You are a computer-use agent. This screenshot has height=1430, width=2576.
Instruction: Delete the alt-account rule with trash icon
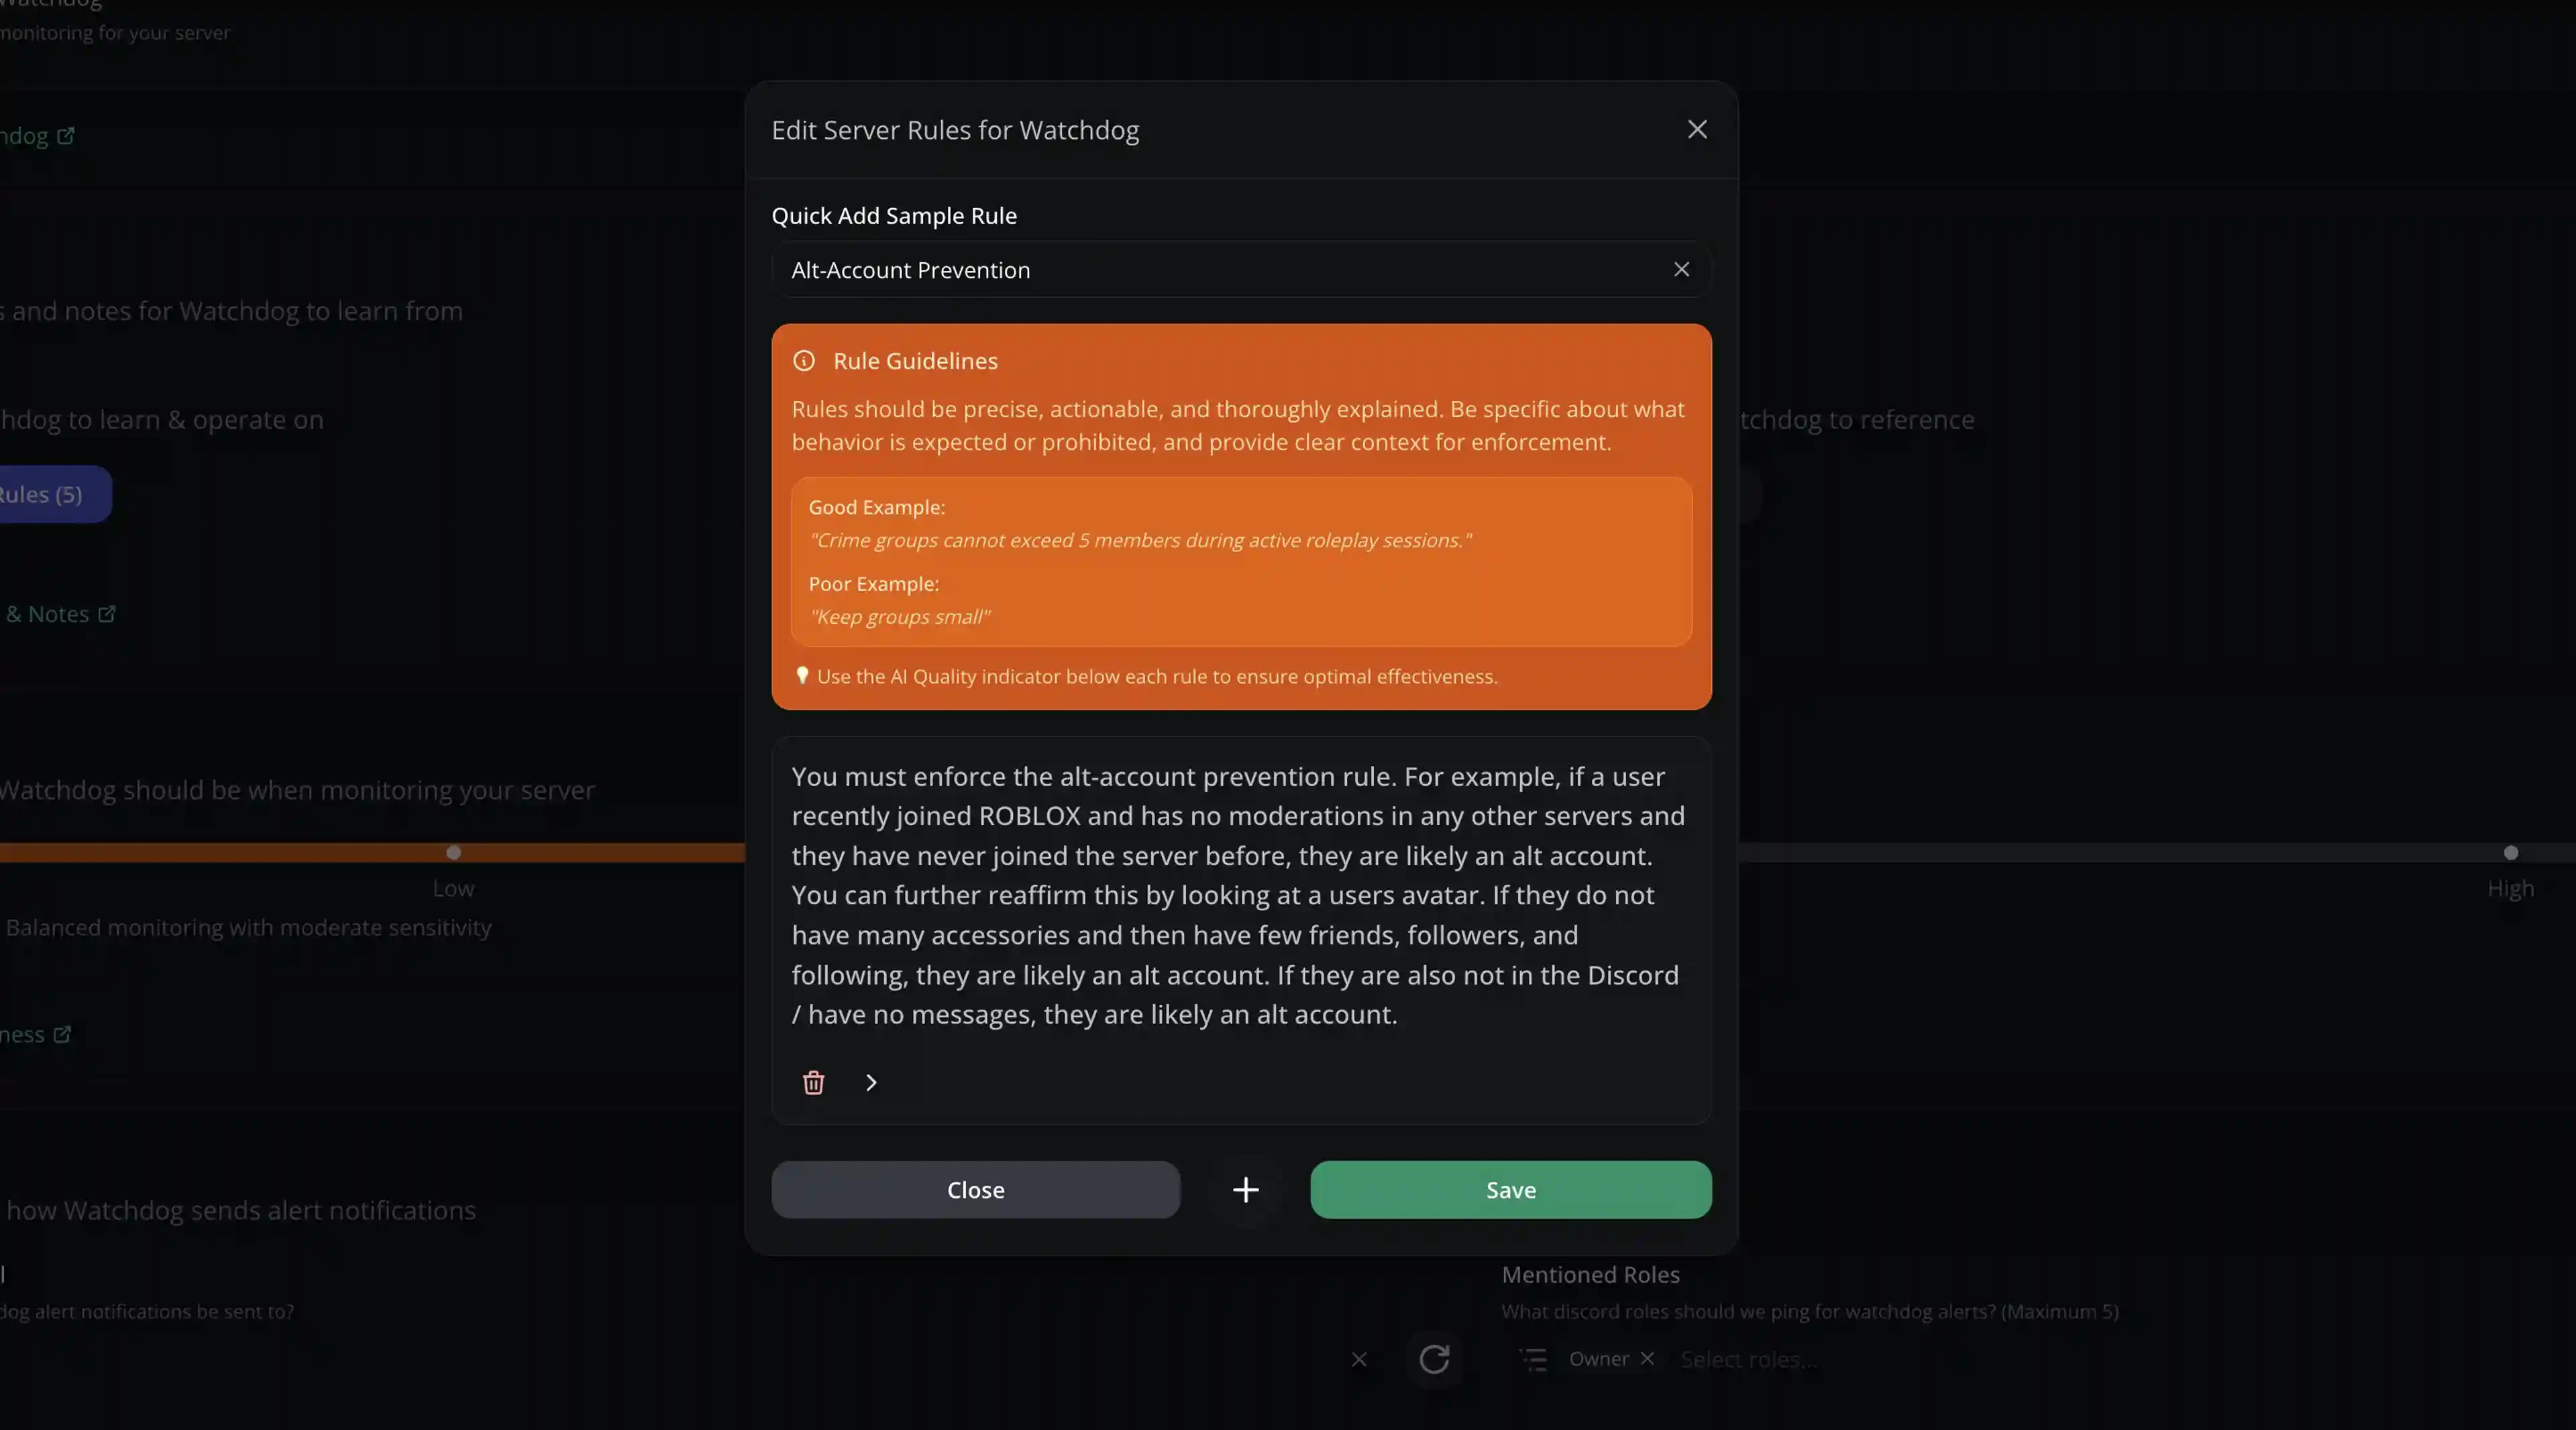[x=813, y=1083]
